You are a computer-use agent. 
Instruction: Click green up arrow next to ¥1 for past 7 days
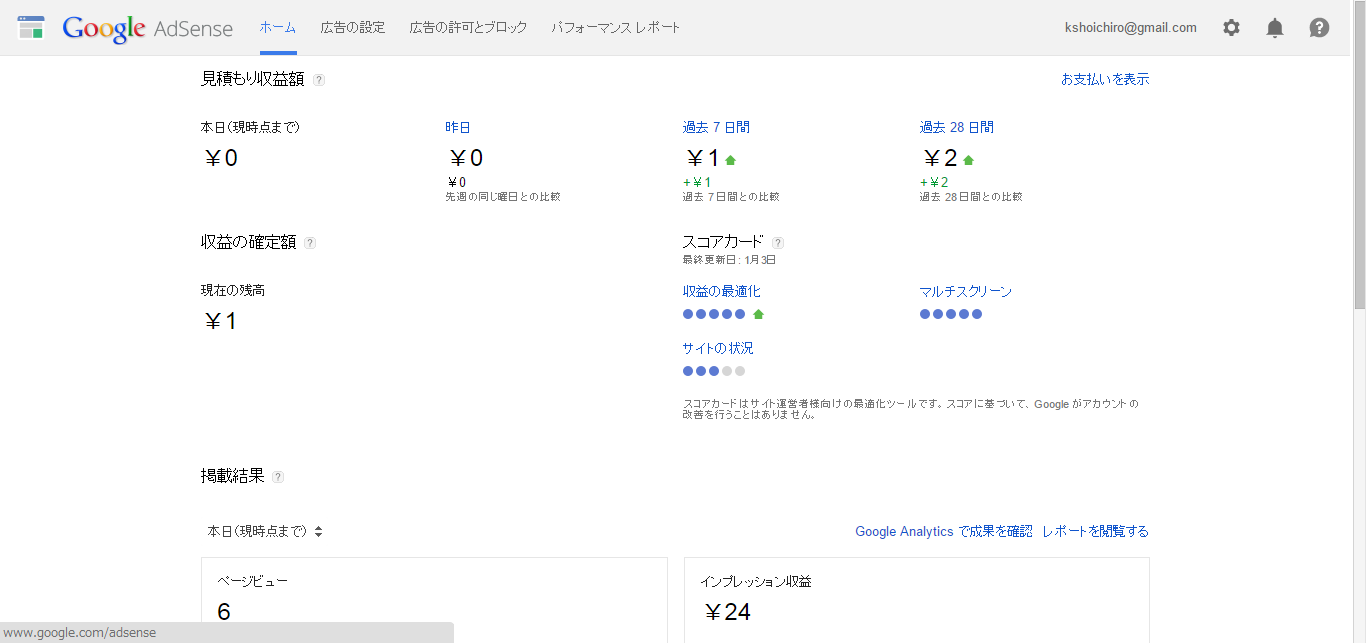(730, 160)
